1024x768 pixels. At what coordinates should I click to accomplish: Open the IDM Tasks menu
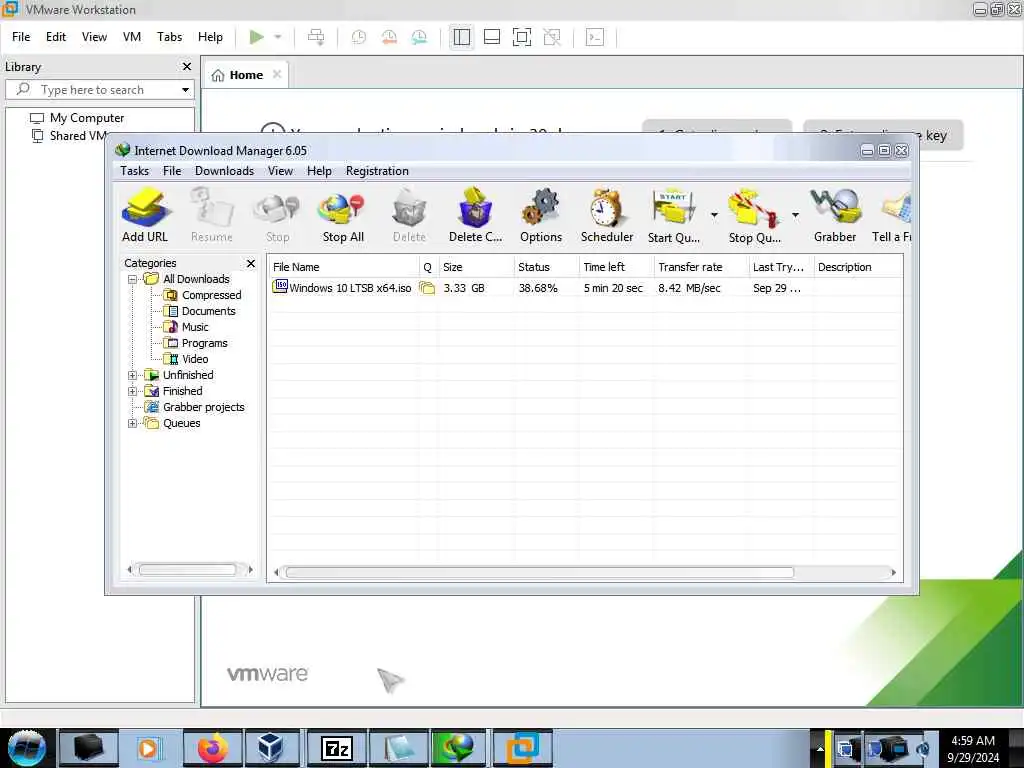point(135,171)
